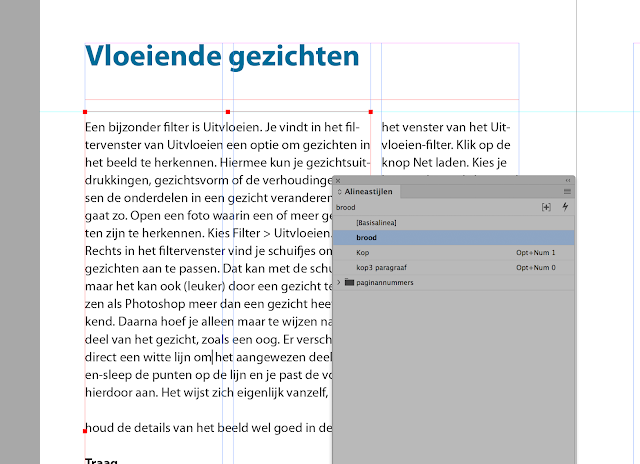This screenshot has width=640, height=464.
Task: Collapse the panel with double-arrow icon
Action: (568, 180)
